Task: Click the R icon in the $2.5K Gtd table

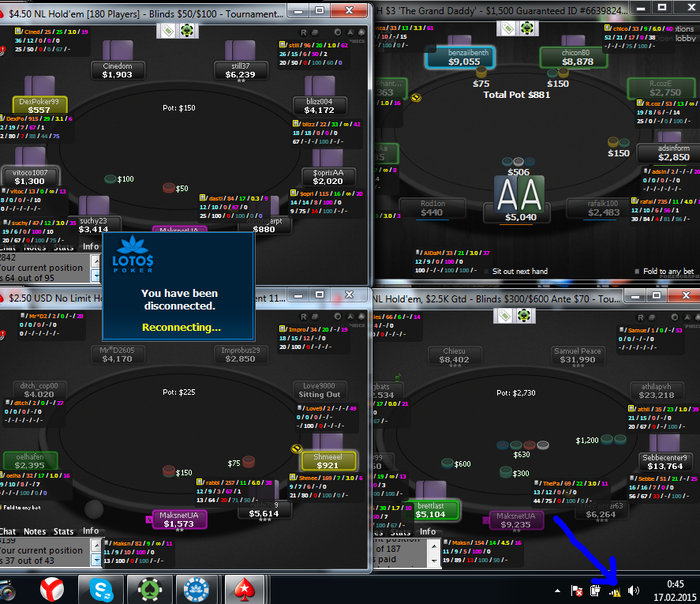Action: pyautogui.click(x=640, y=317)
